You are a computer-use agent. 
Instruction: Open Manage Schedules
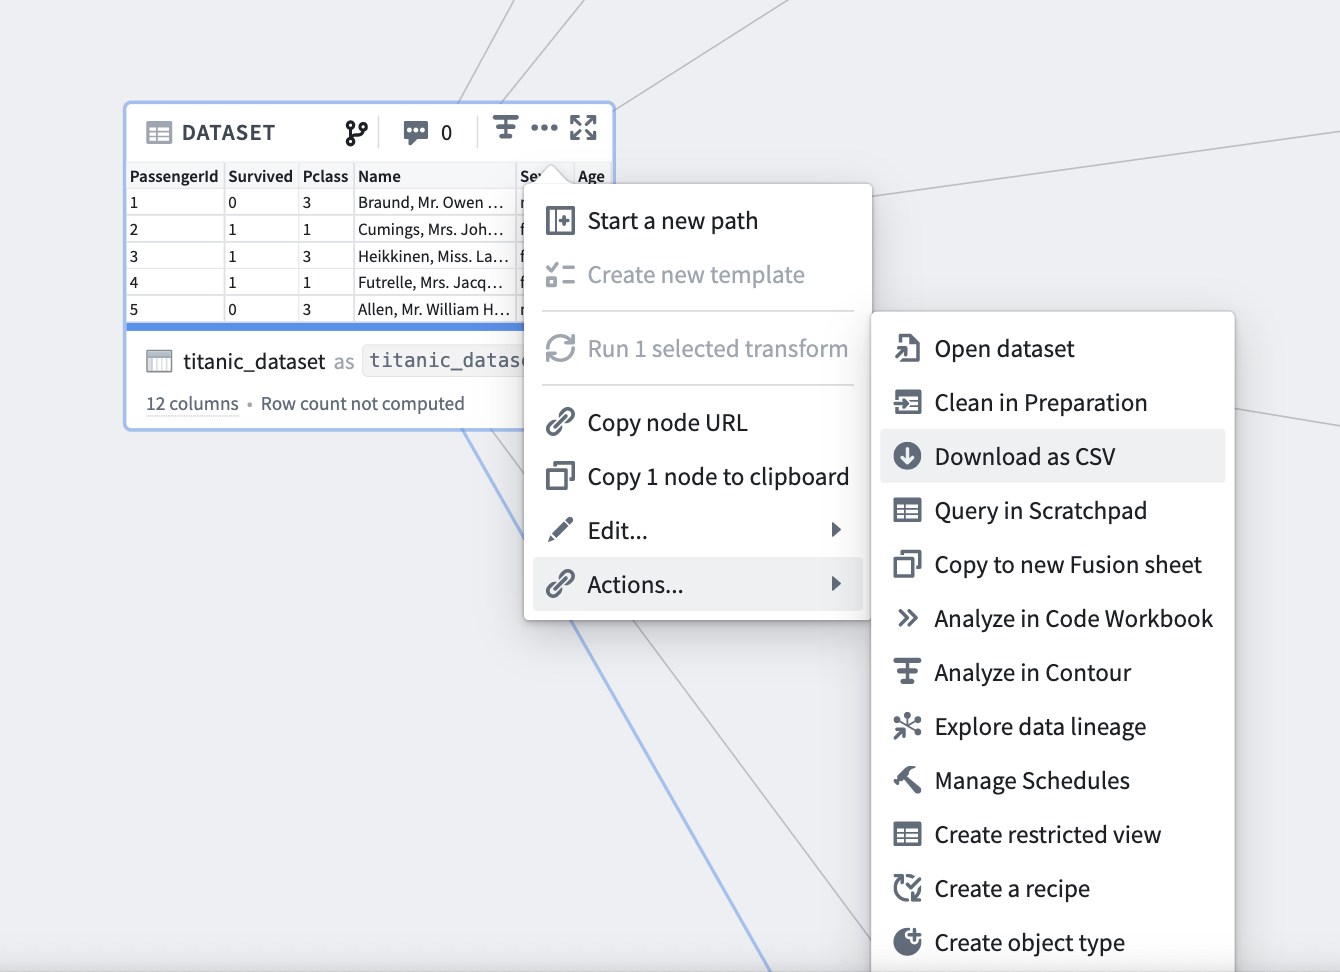coord(1053,780)
